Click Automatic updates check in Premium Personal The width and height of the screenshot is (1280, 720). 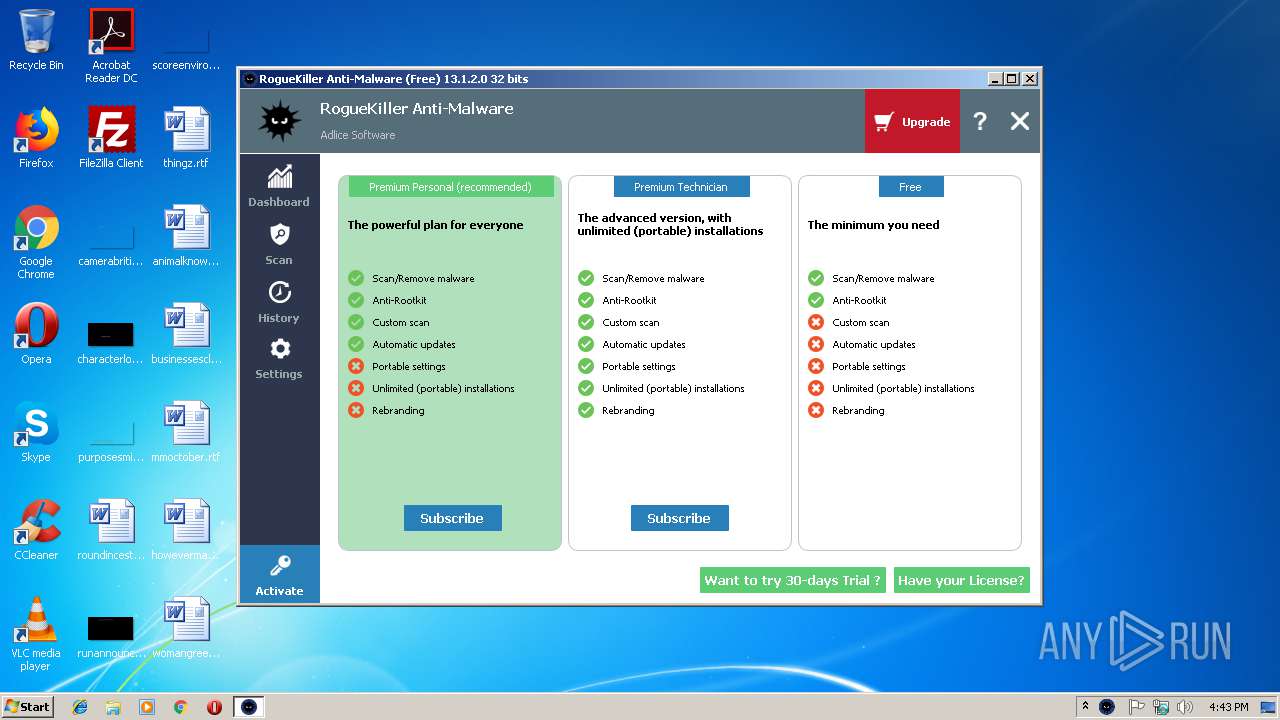pyautogui.click(x=356, y=344)
